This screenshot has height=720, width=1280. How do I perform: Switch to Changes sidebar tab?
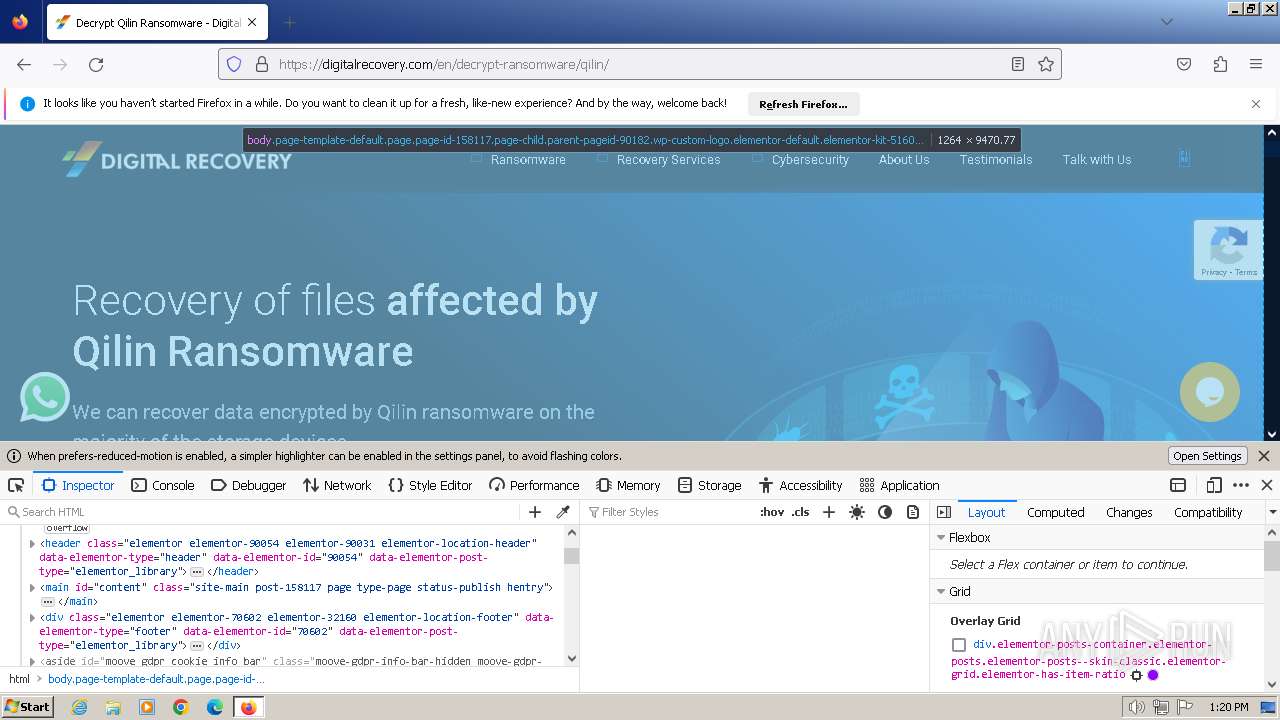point(1129,512)
